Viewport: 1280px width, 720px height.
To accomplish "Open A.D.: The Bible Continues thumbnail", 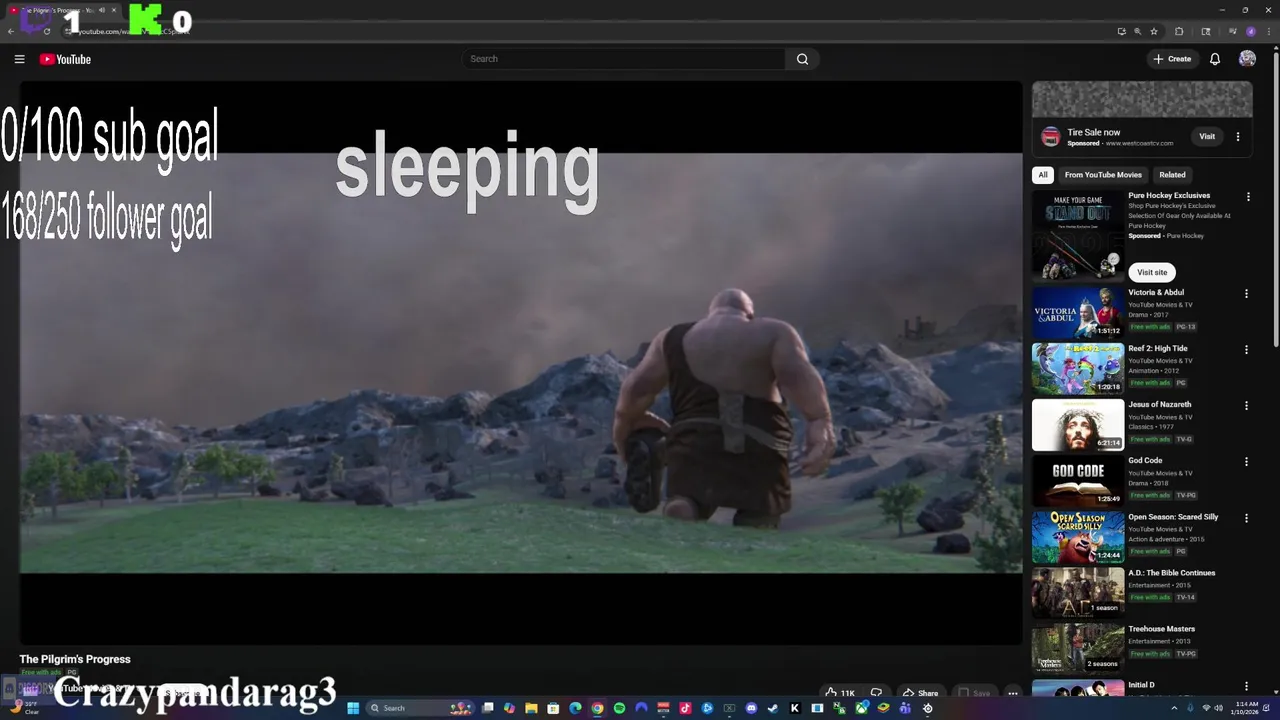I will pyautogui.click(x=1078, y=592).
